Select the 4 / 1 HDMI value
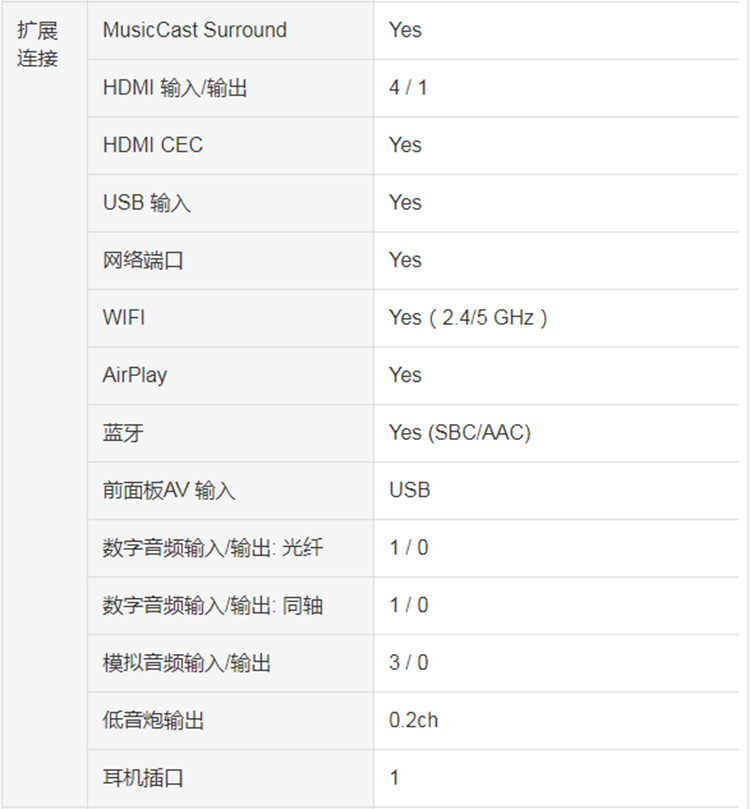 click(408, 88)
